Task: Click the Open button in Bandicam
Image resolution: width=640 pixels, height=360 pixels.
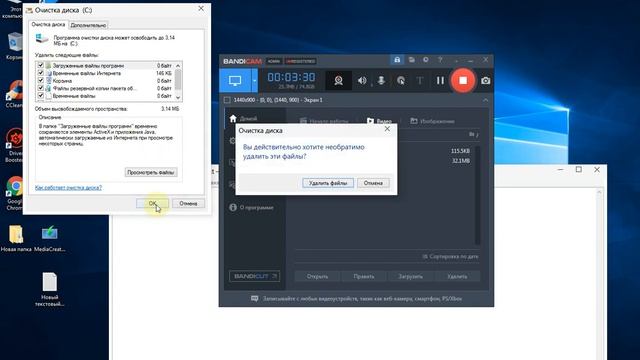Action: 318,276
